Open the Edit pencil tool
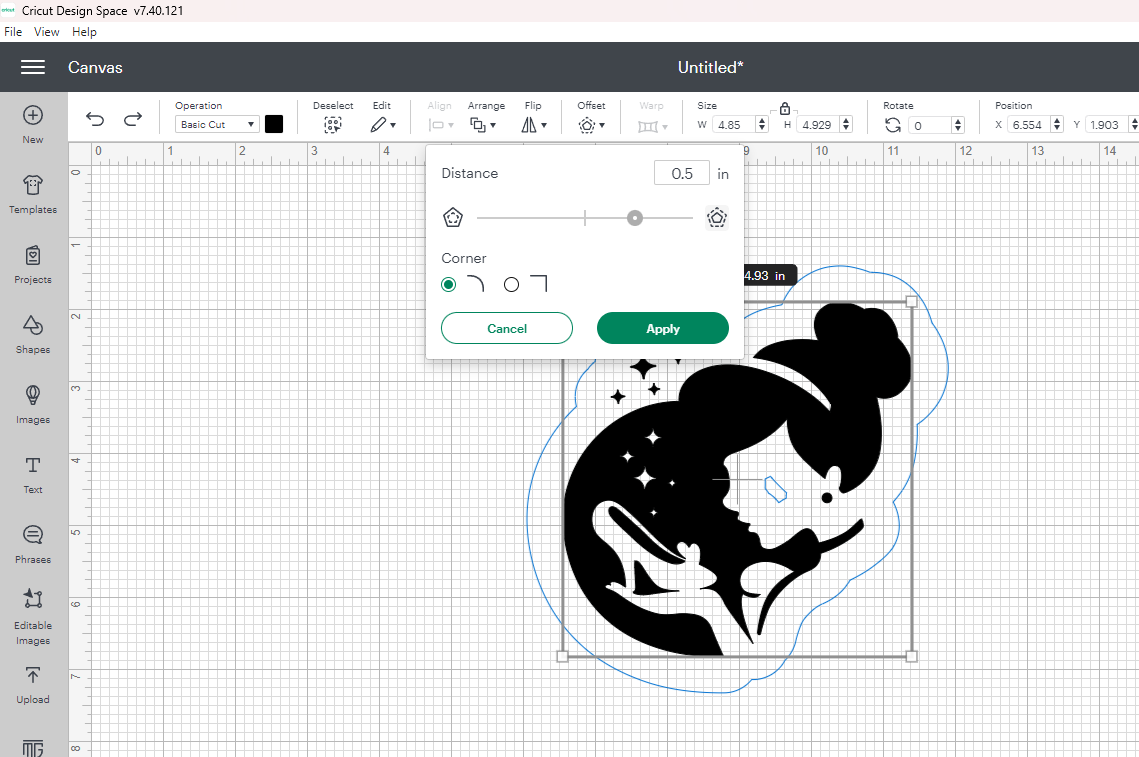 click(x=378, y=125)
